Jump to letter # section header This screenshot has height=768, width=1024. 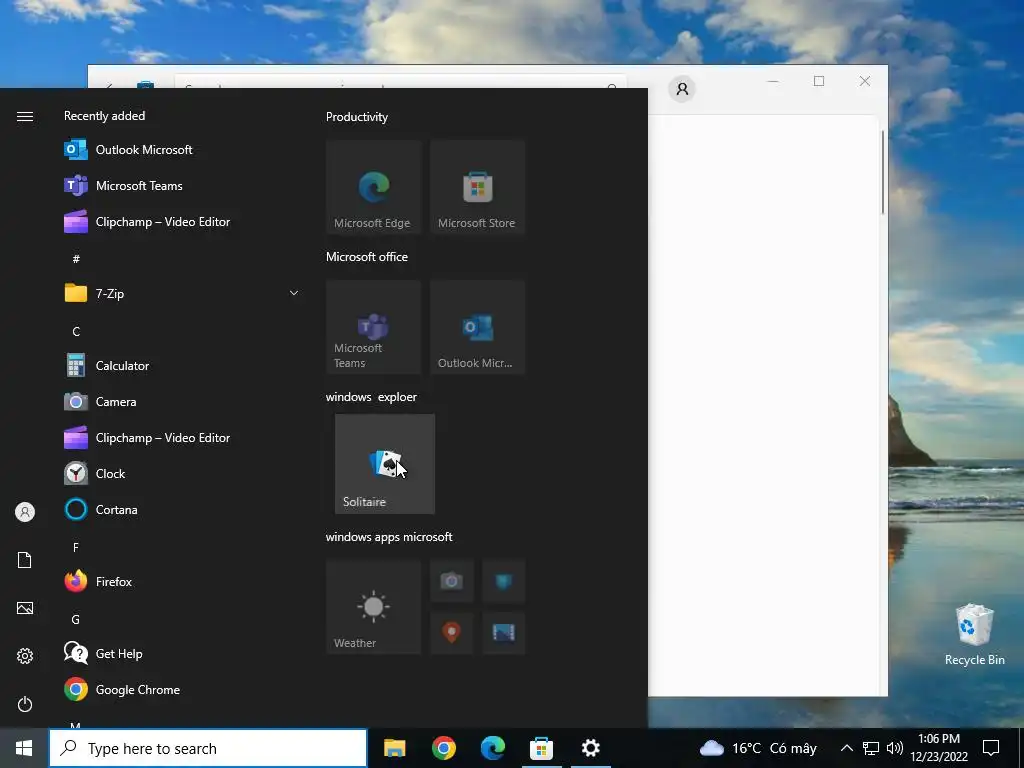(76, 259)
